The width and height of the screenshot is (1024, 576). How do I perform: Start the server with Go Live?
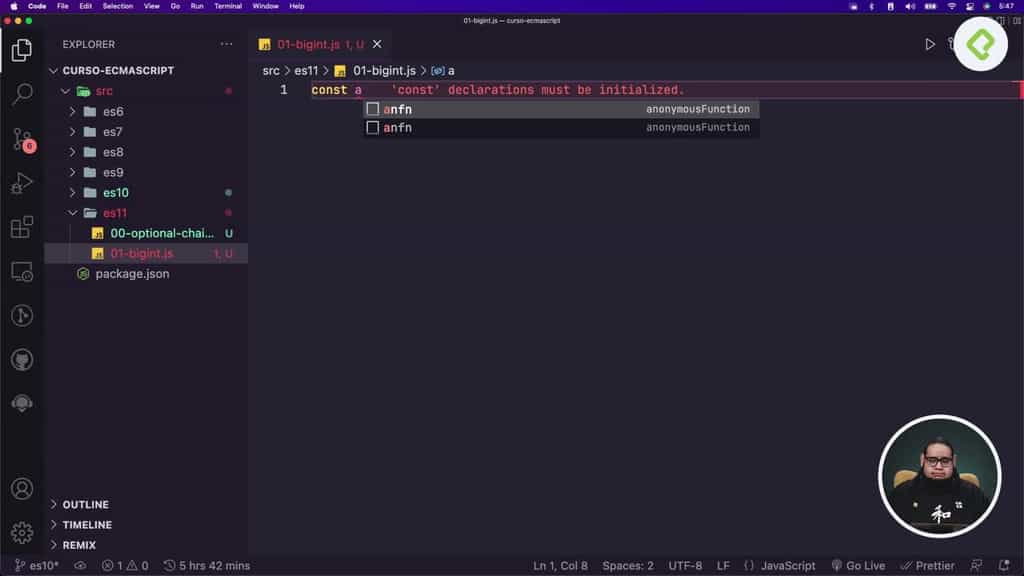[x=858, y=565]
